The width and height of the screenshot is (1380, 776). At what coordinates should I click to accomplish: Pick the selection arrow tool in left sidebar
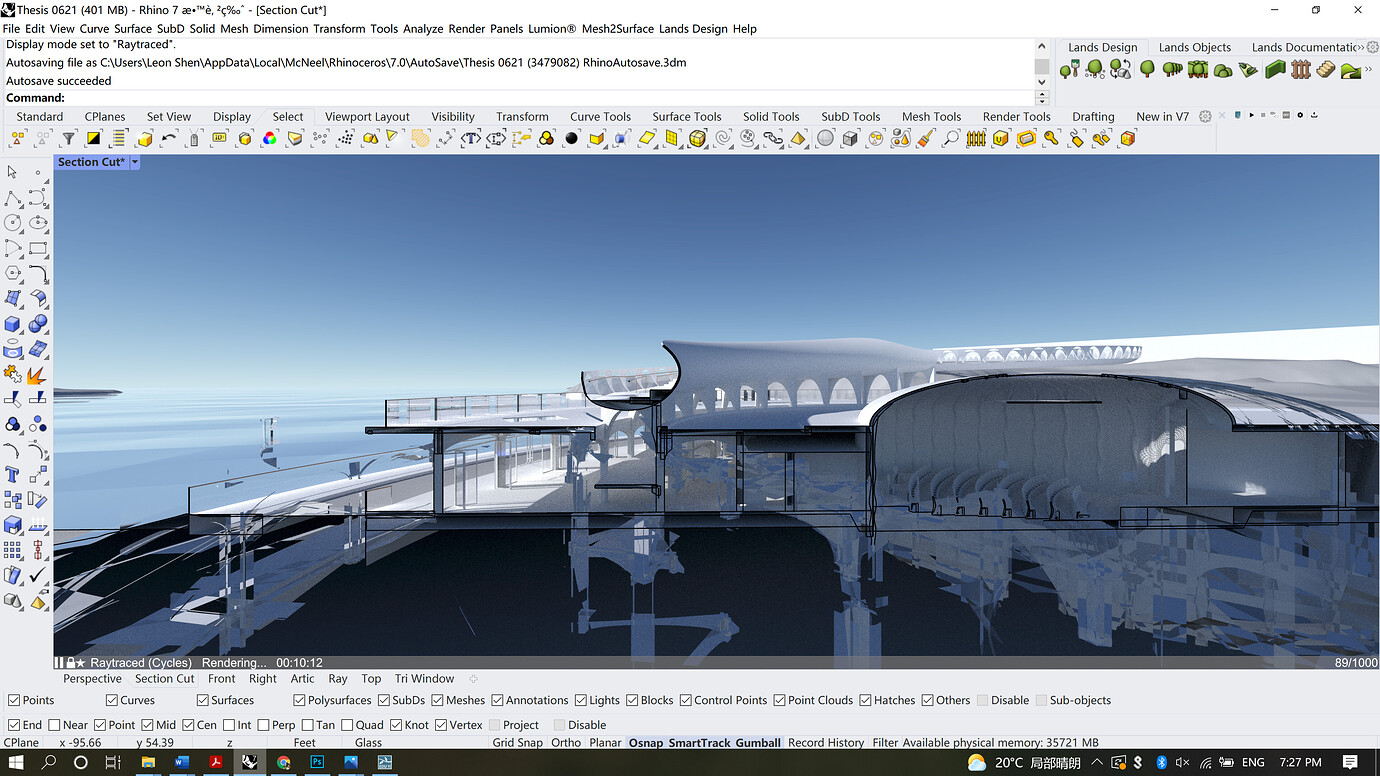pos(13,171)
